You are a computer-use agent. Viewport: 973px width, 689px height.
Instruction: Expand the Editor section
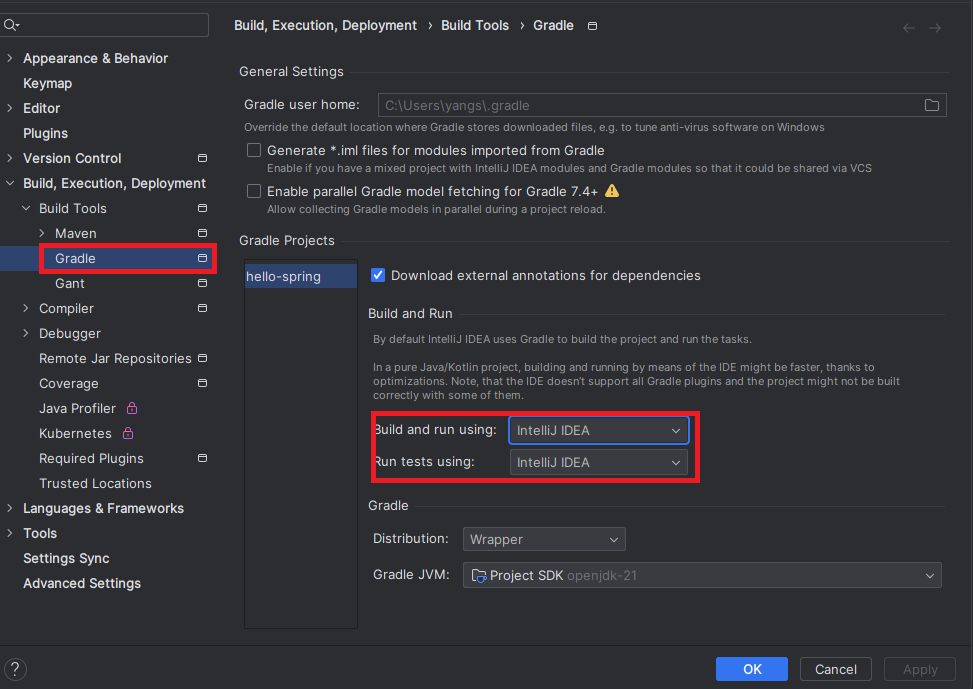(x=9, y=108)
